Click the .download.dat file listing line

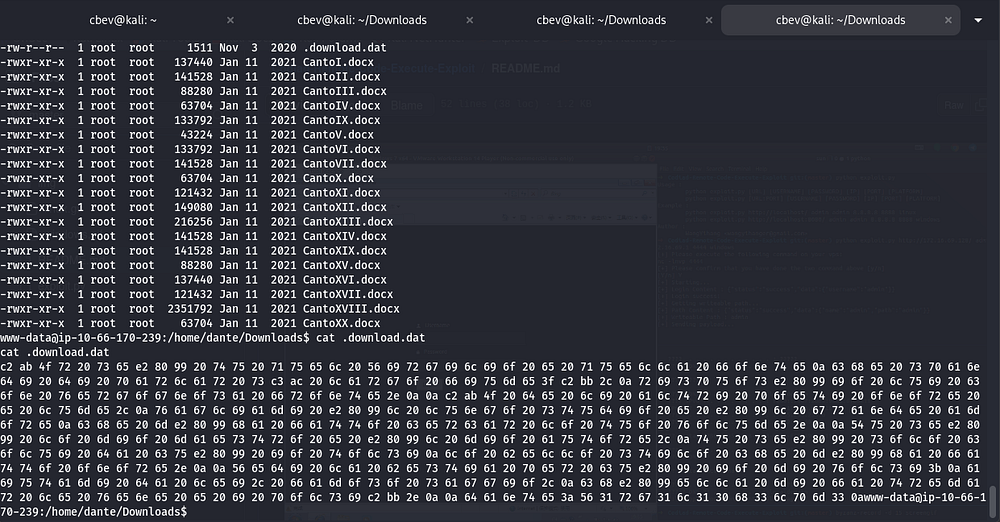pos(343,47)
